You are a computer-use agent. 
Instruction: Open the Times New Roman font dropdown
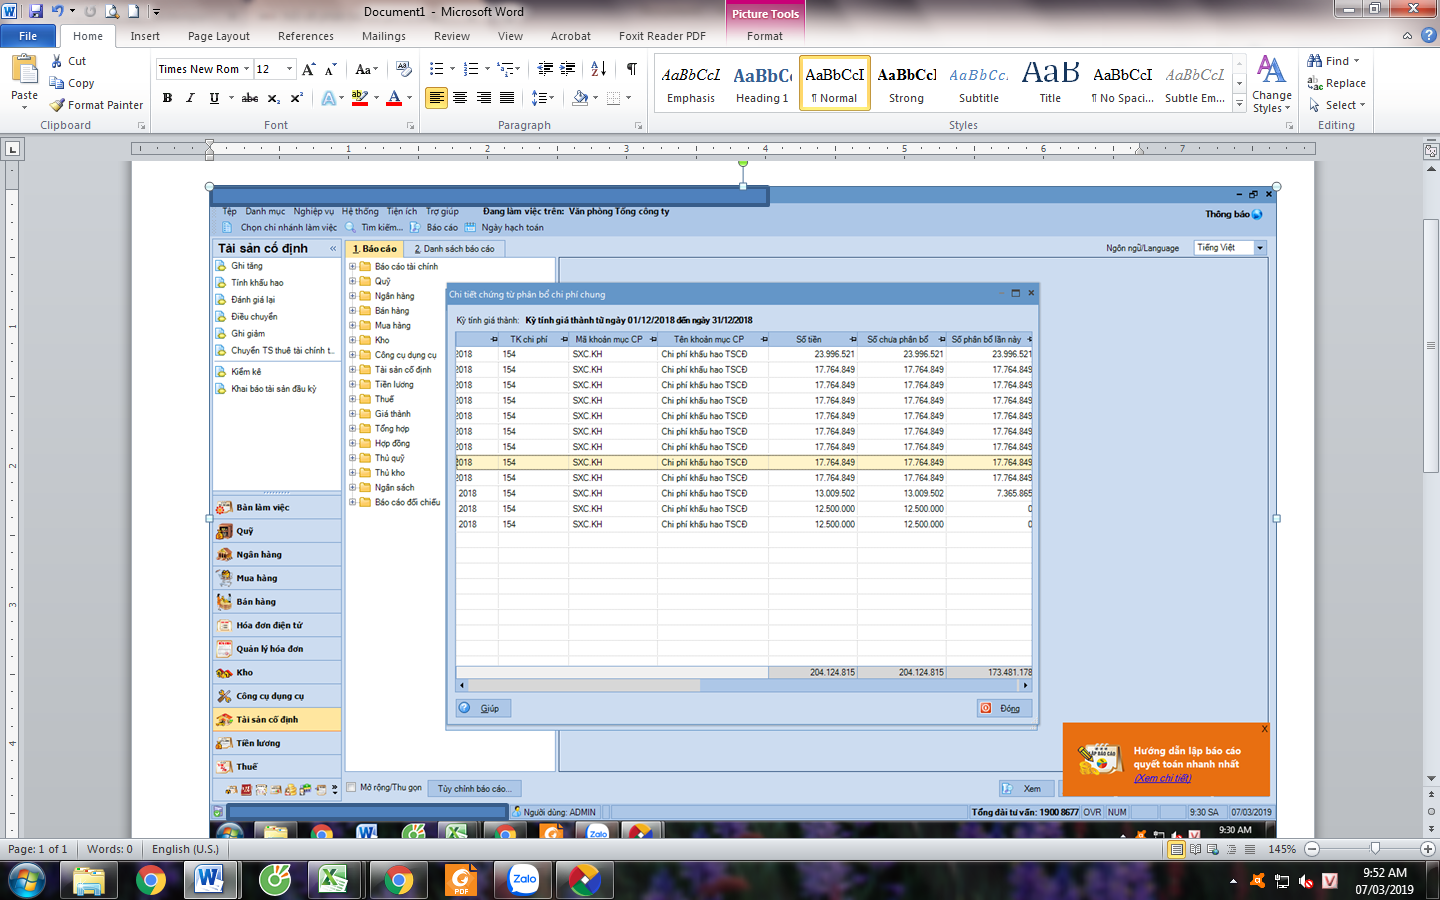click(x=247, y=69)
